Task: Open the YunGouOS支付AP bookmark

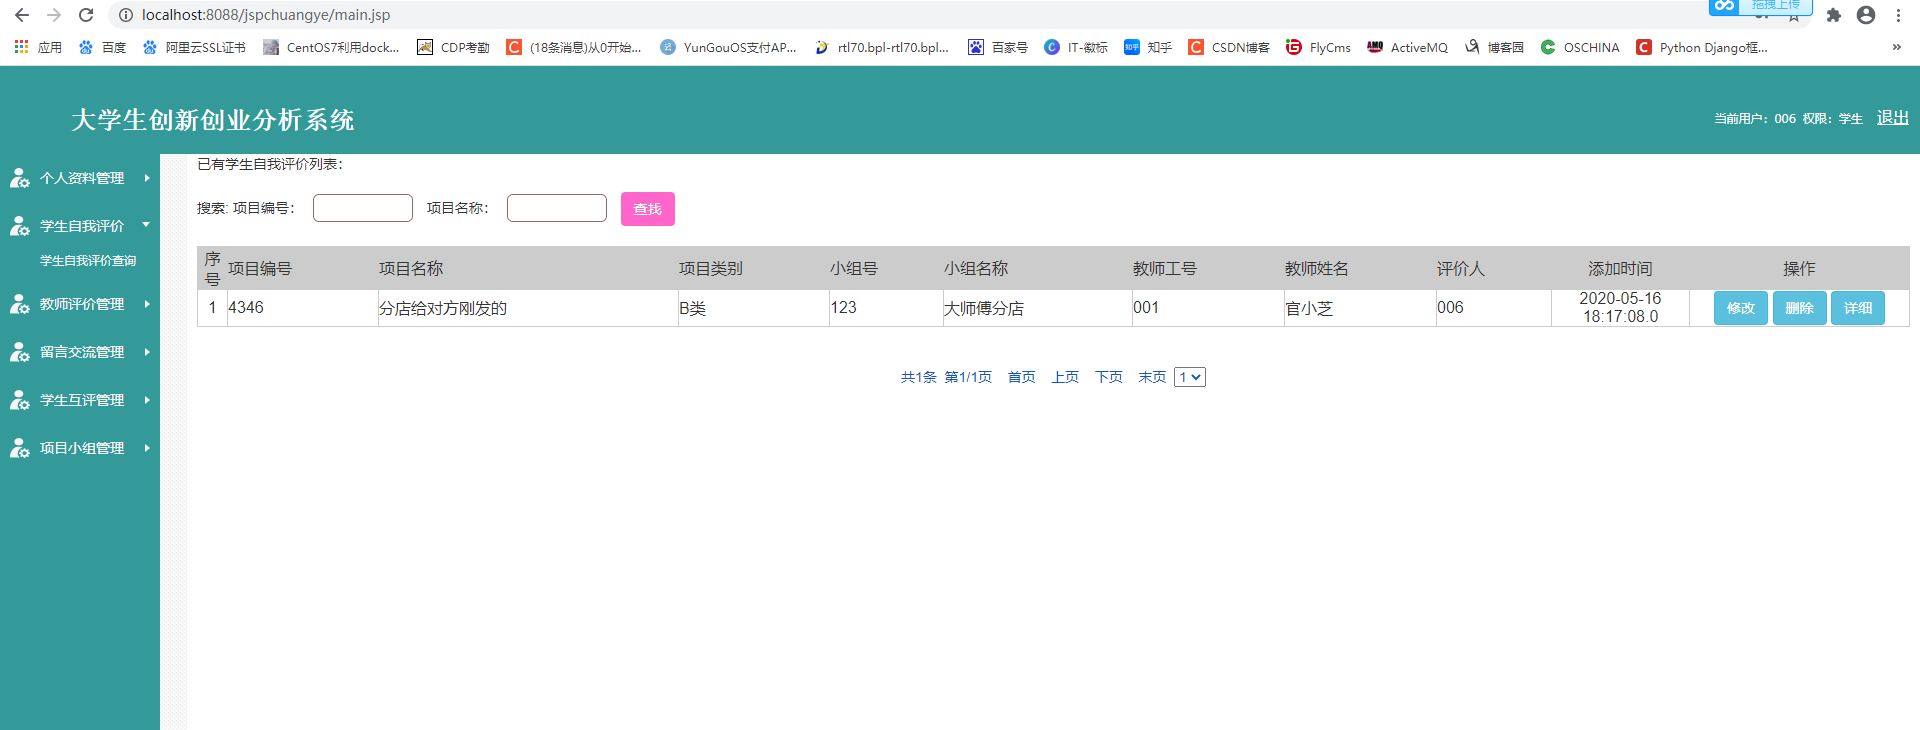Action: tap(728, 47)
